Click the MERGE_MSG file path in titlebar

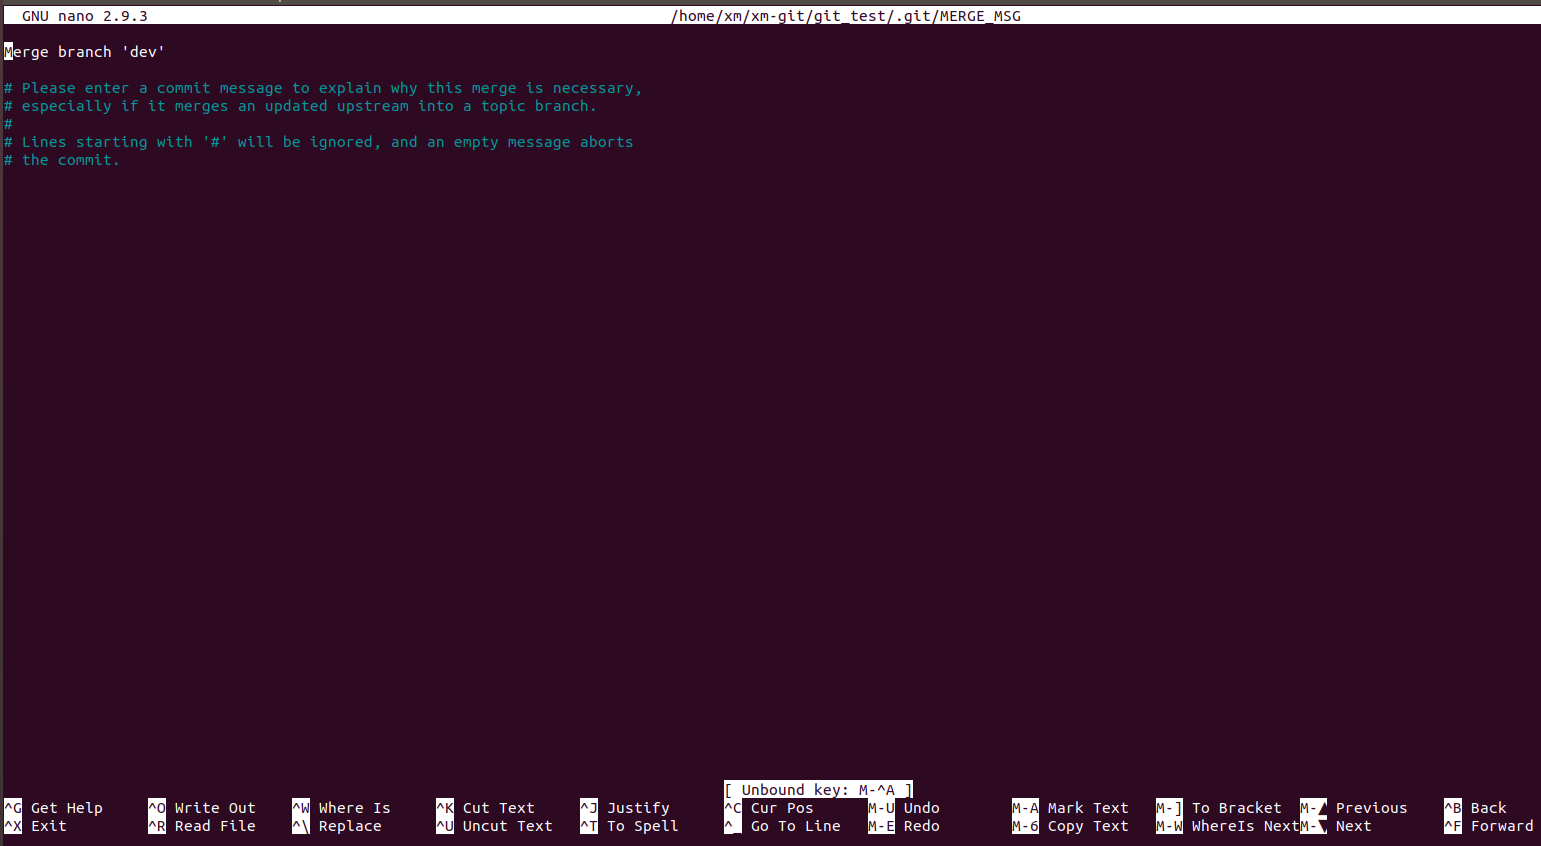[x=845, y=15]
